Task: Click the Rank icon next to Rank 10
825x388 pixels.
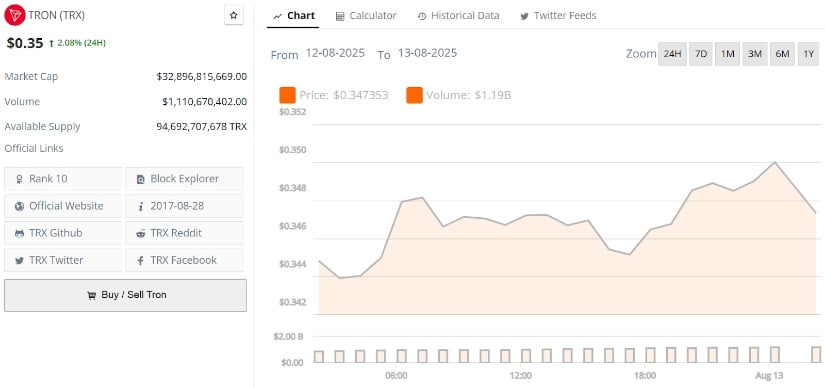Action: click(x=19, y=179)
